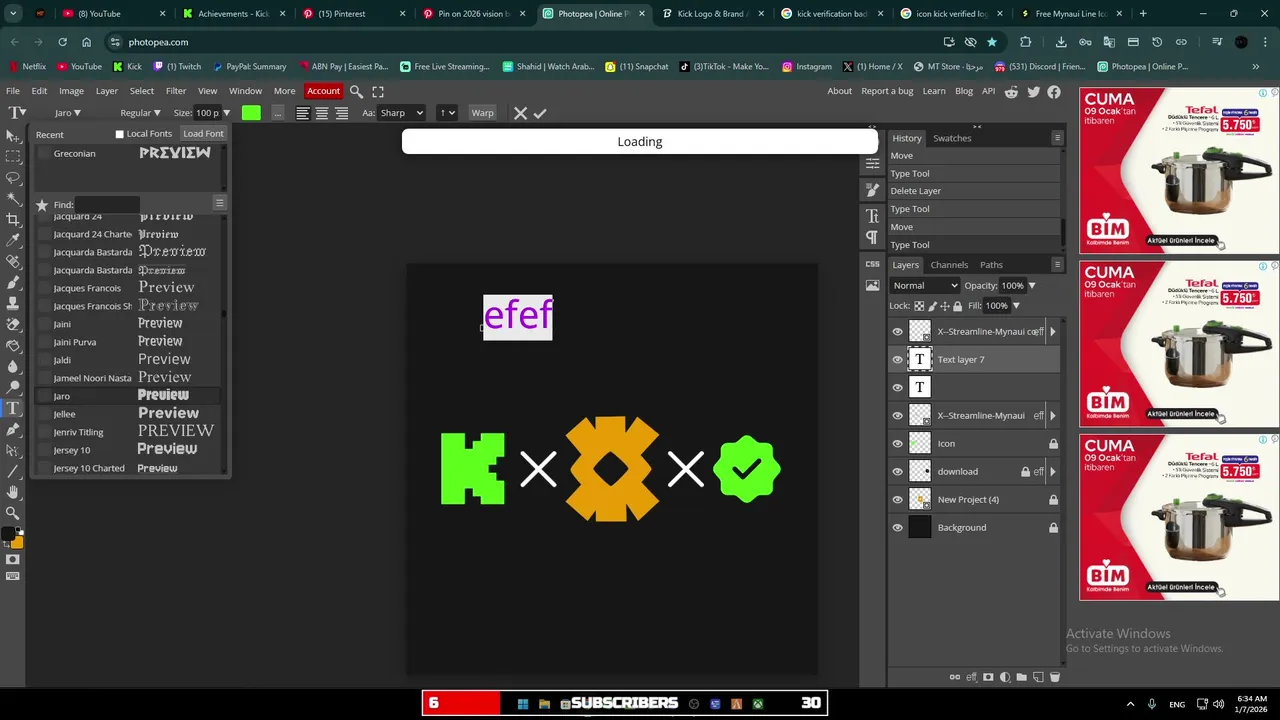Open the File menu

tap(13, 91)
